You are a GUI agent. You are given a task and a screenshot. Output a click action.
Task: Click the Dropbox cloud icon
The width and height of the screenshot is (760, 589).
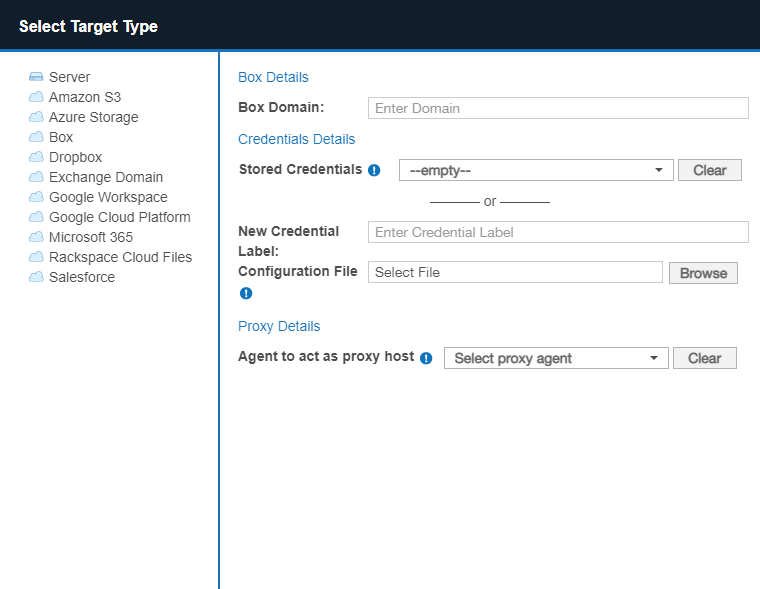[36, 157]
